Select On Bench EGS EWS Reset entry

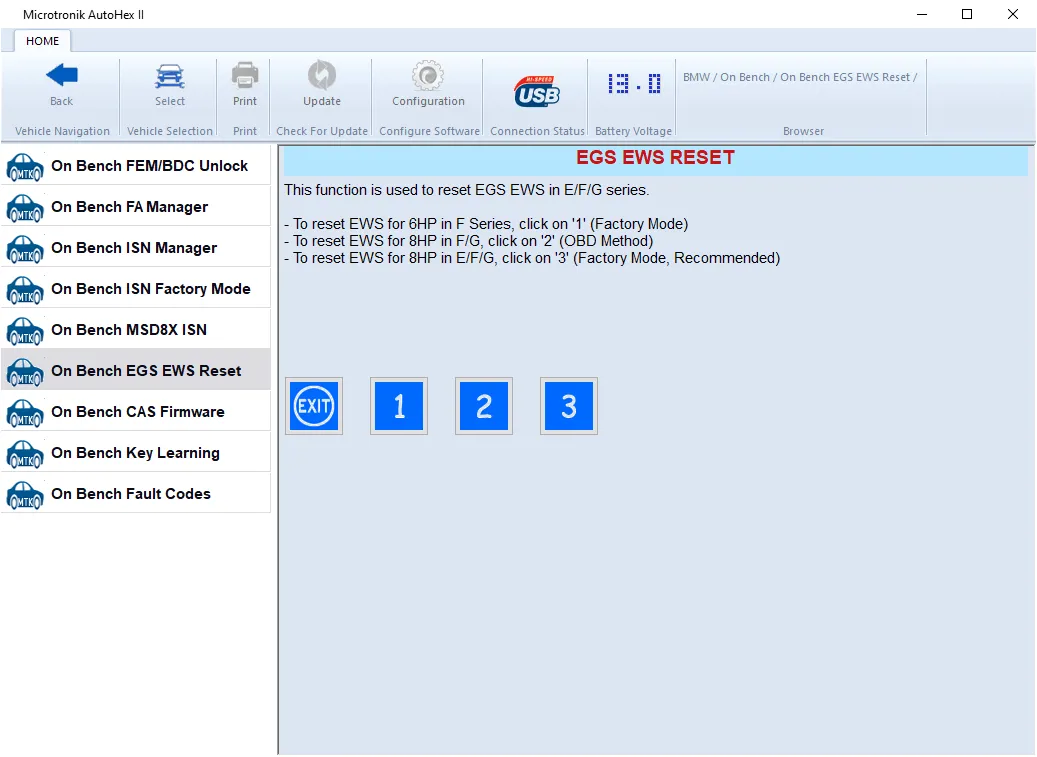pos(136,370)
